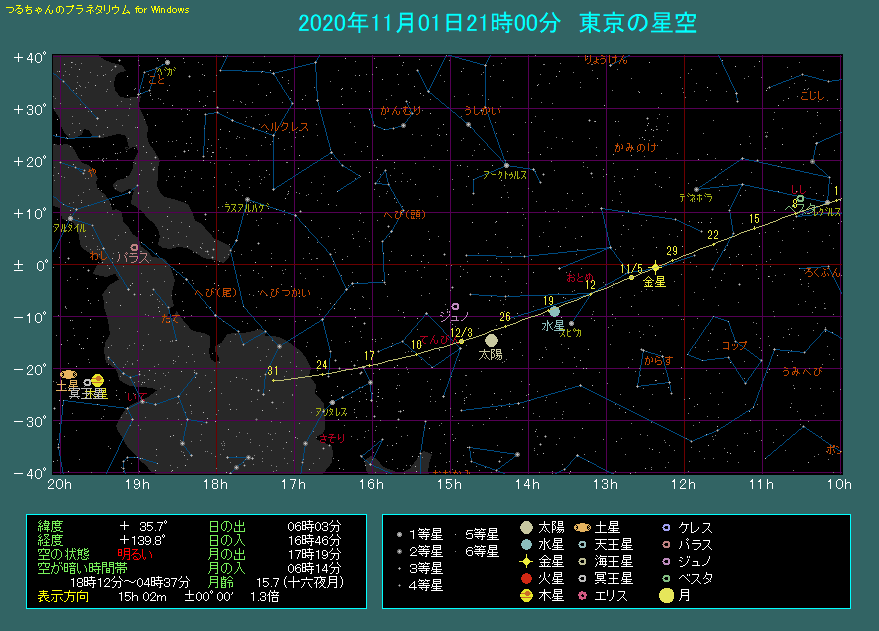
Task: Select Mercury (水星) on the star chart
Action: (554, 311)
